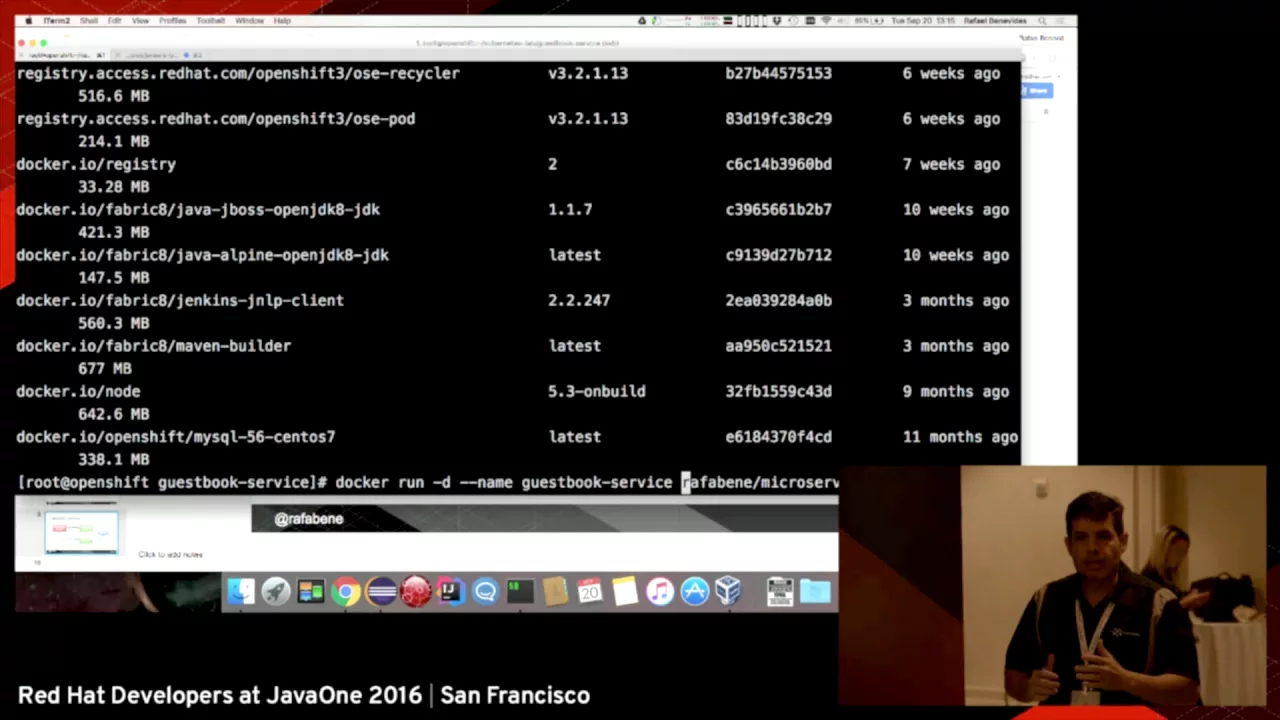Screen dimensions: 1280x720
Task: Launch Eclipse IDE from the Dock
Action: tap(381, 592)
